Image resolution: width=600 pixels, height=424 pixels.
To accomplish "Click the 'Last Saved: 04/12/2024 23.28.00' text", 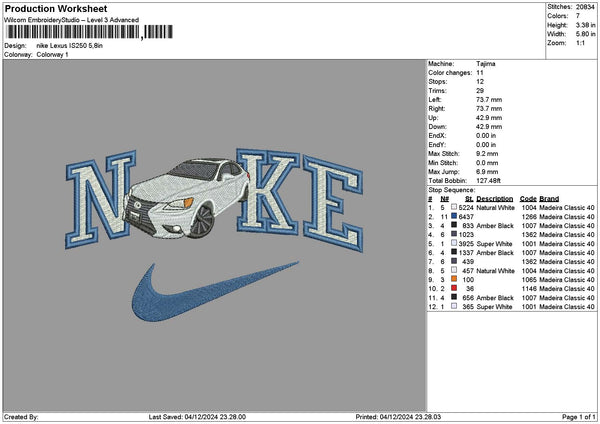I will [x=197, y=417].
